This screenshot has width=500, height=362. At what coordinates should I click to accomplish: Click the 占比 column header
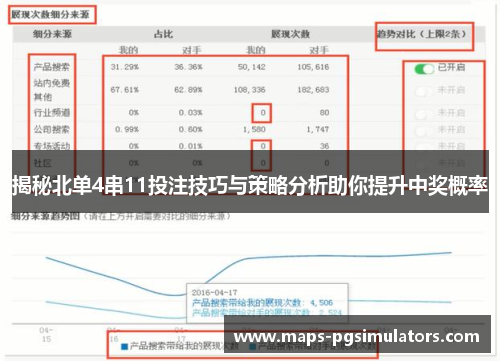click(x=163, y=34)
